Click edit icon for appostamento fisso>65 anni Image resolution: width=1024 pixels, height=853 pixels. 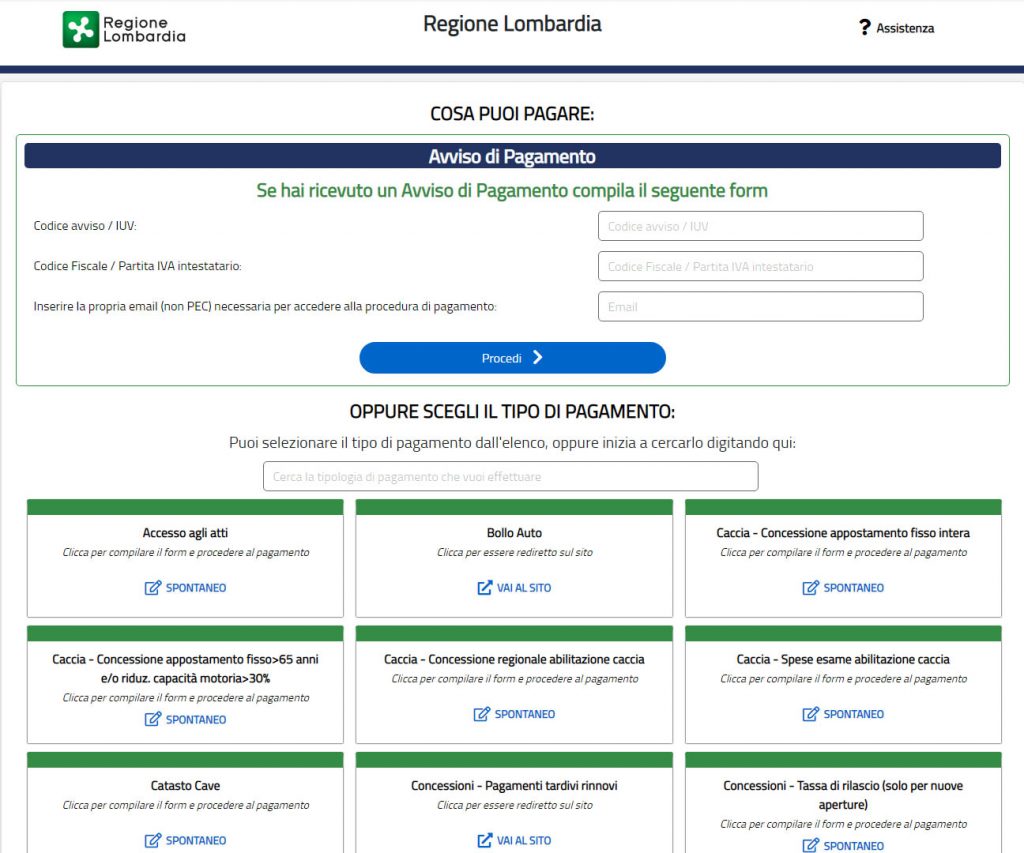152,719
